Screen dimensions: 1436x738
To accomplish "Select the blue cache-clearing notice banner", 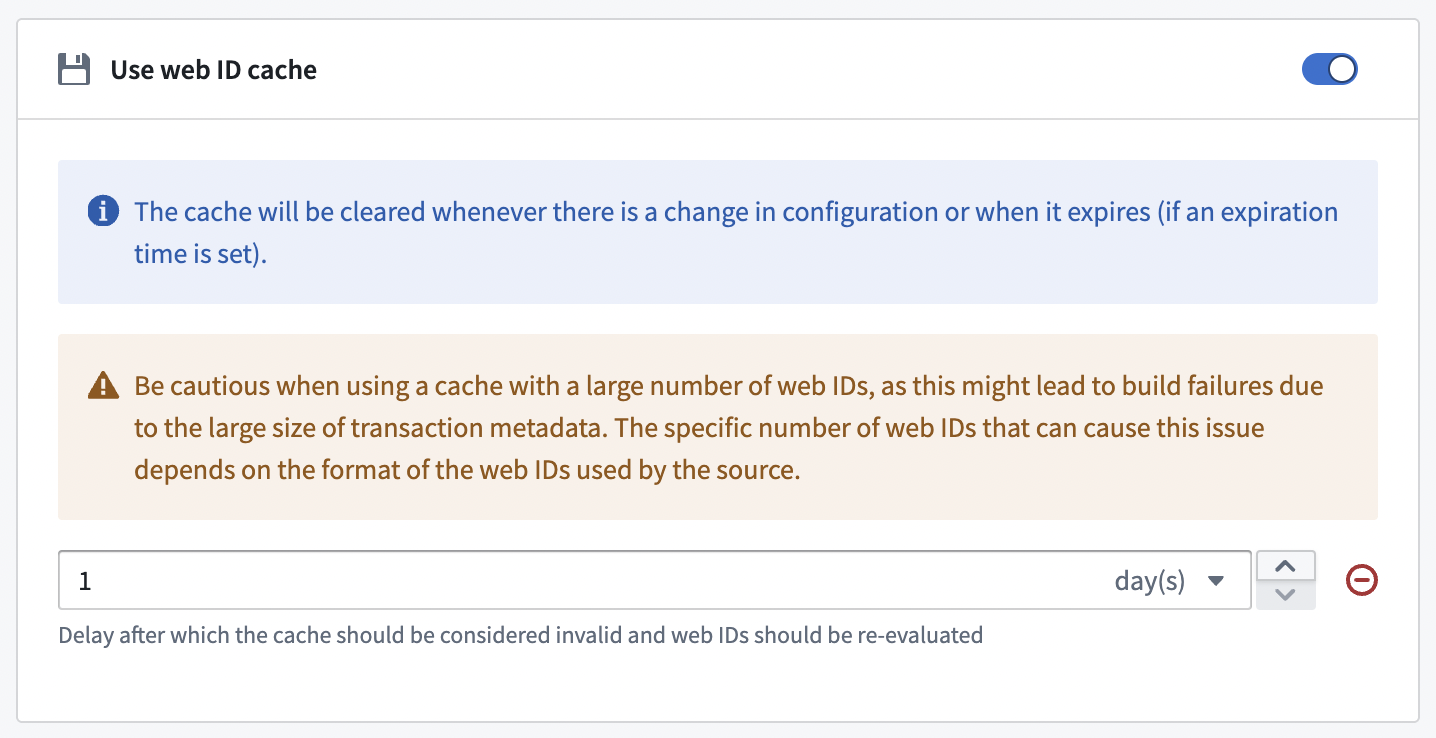I will pyautogui.click(x=718, y=231).
